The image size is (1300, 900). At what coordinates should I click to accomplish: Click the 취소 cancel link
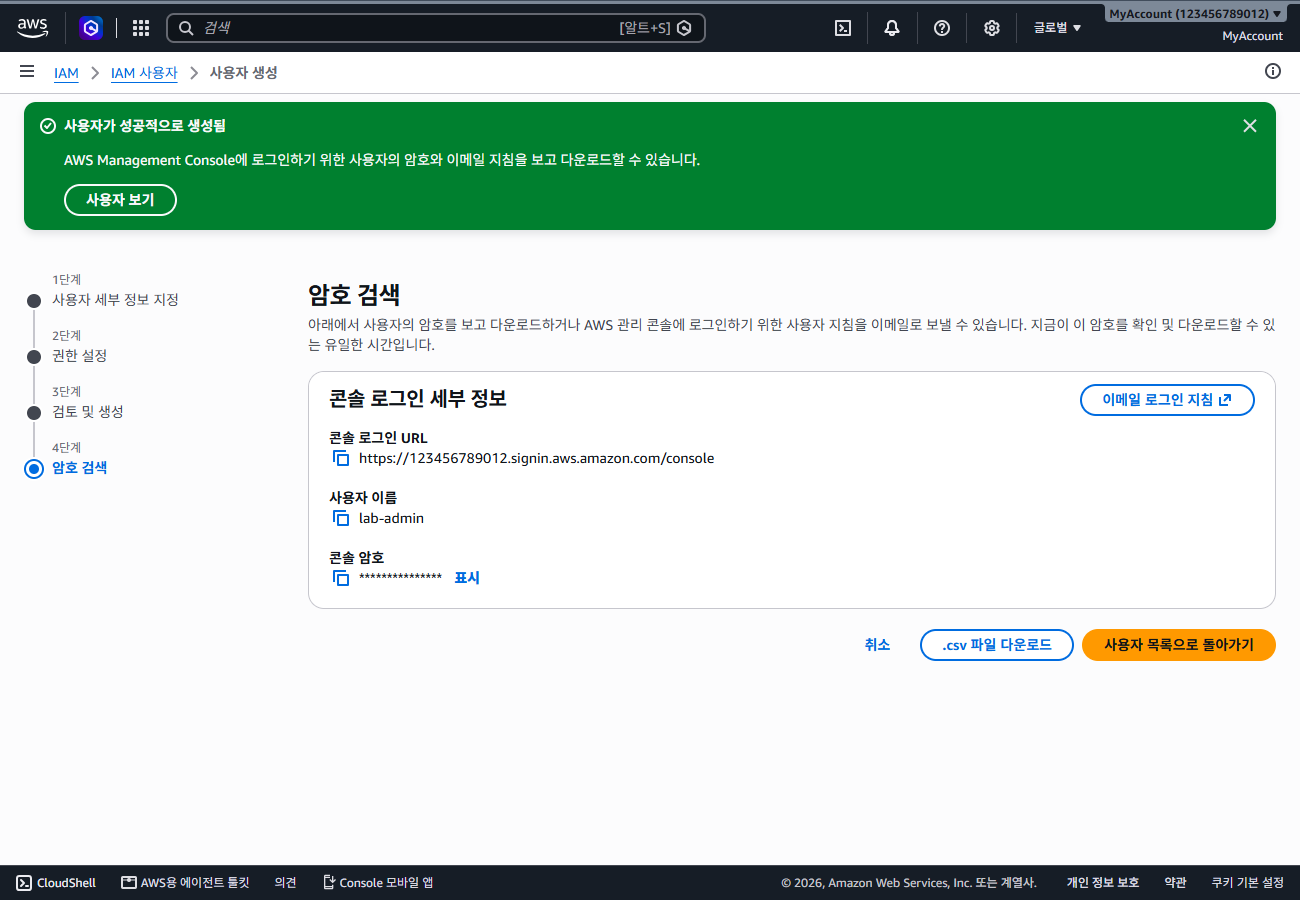877,645
